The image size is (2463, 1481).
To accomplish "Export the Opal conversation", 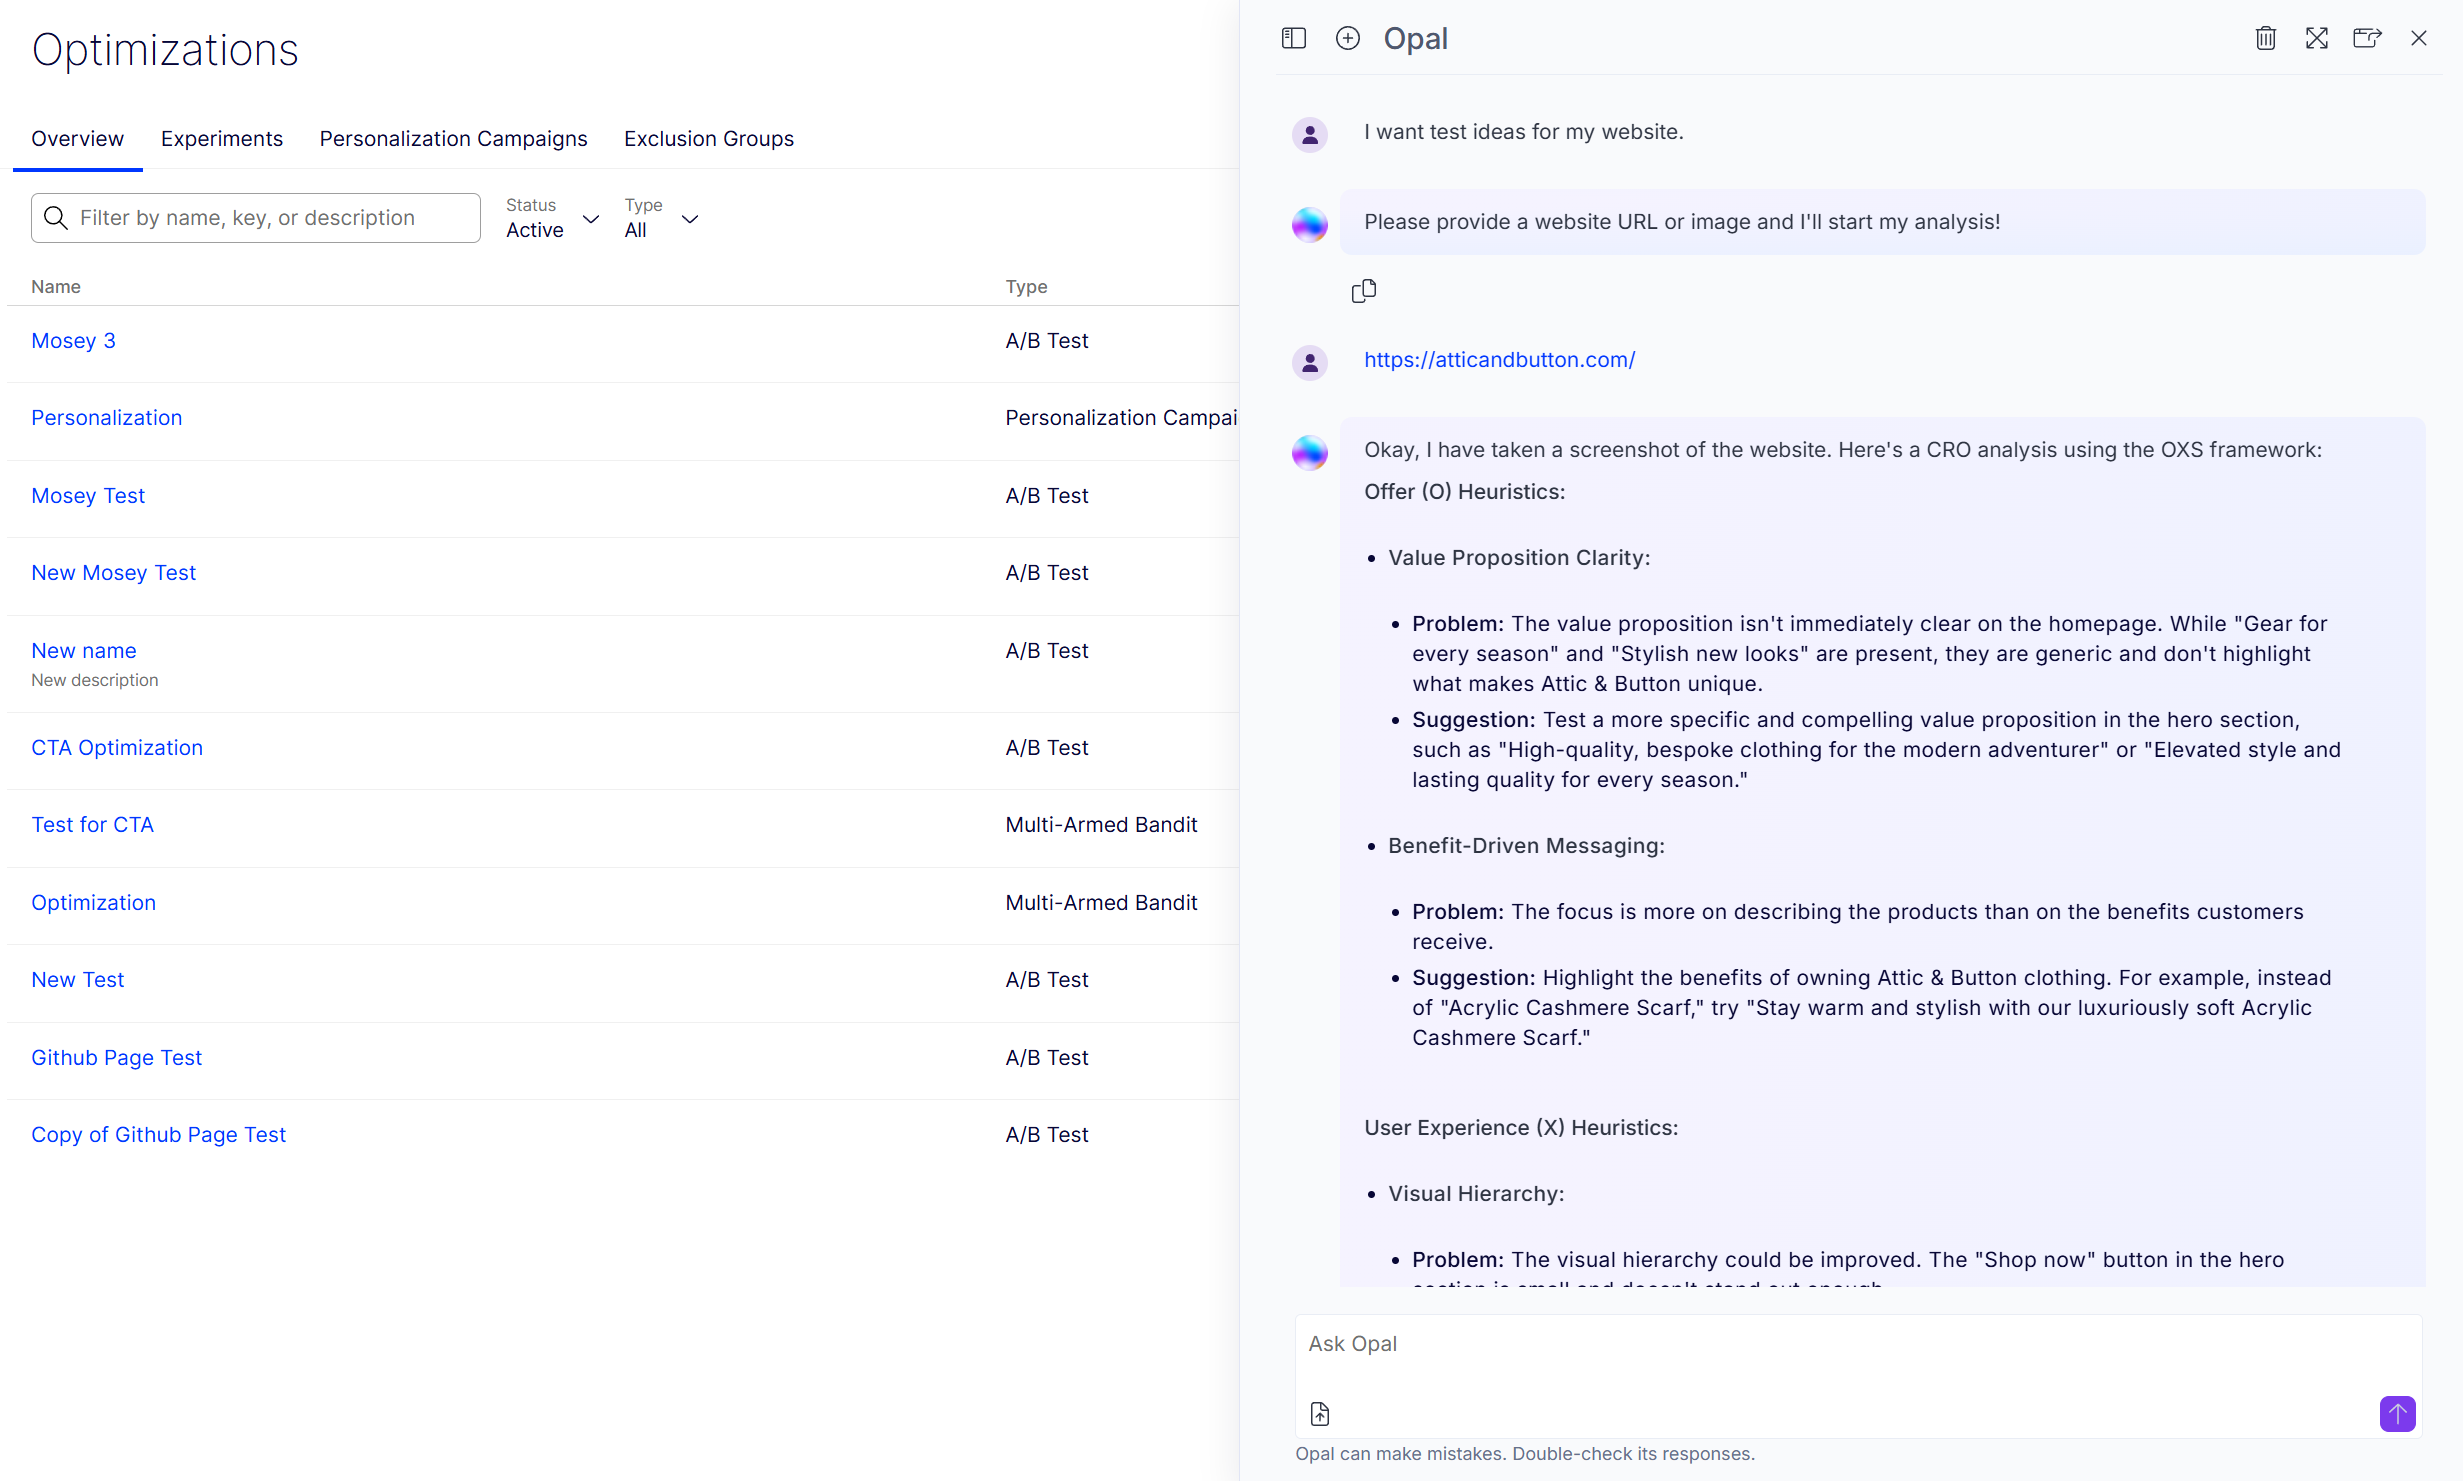I will (2367, 38).
